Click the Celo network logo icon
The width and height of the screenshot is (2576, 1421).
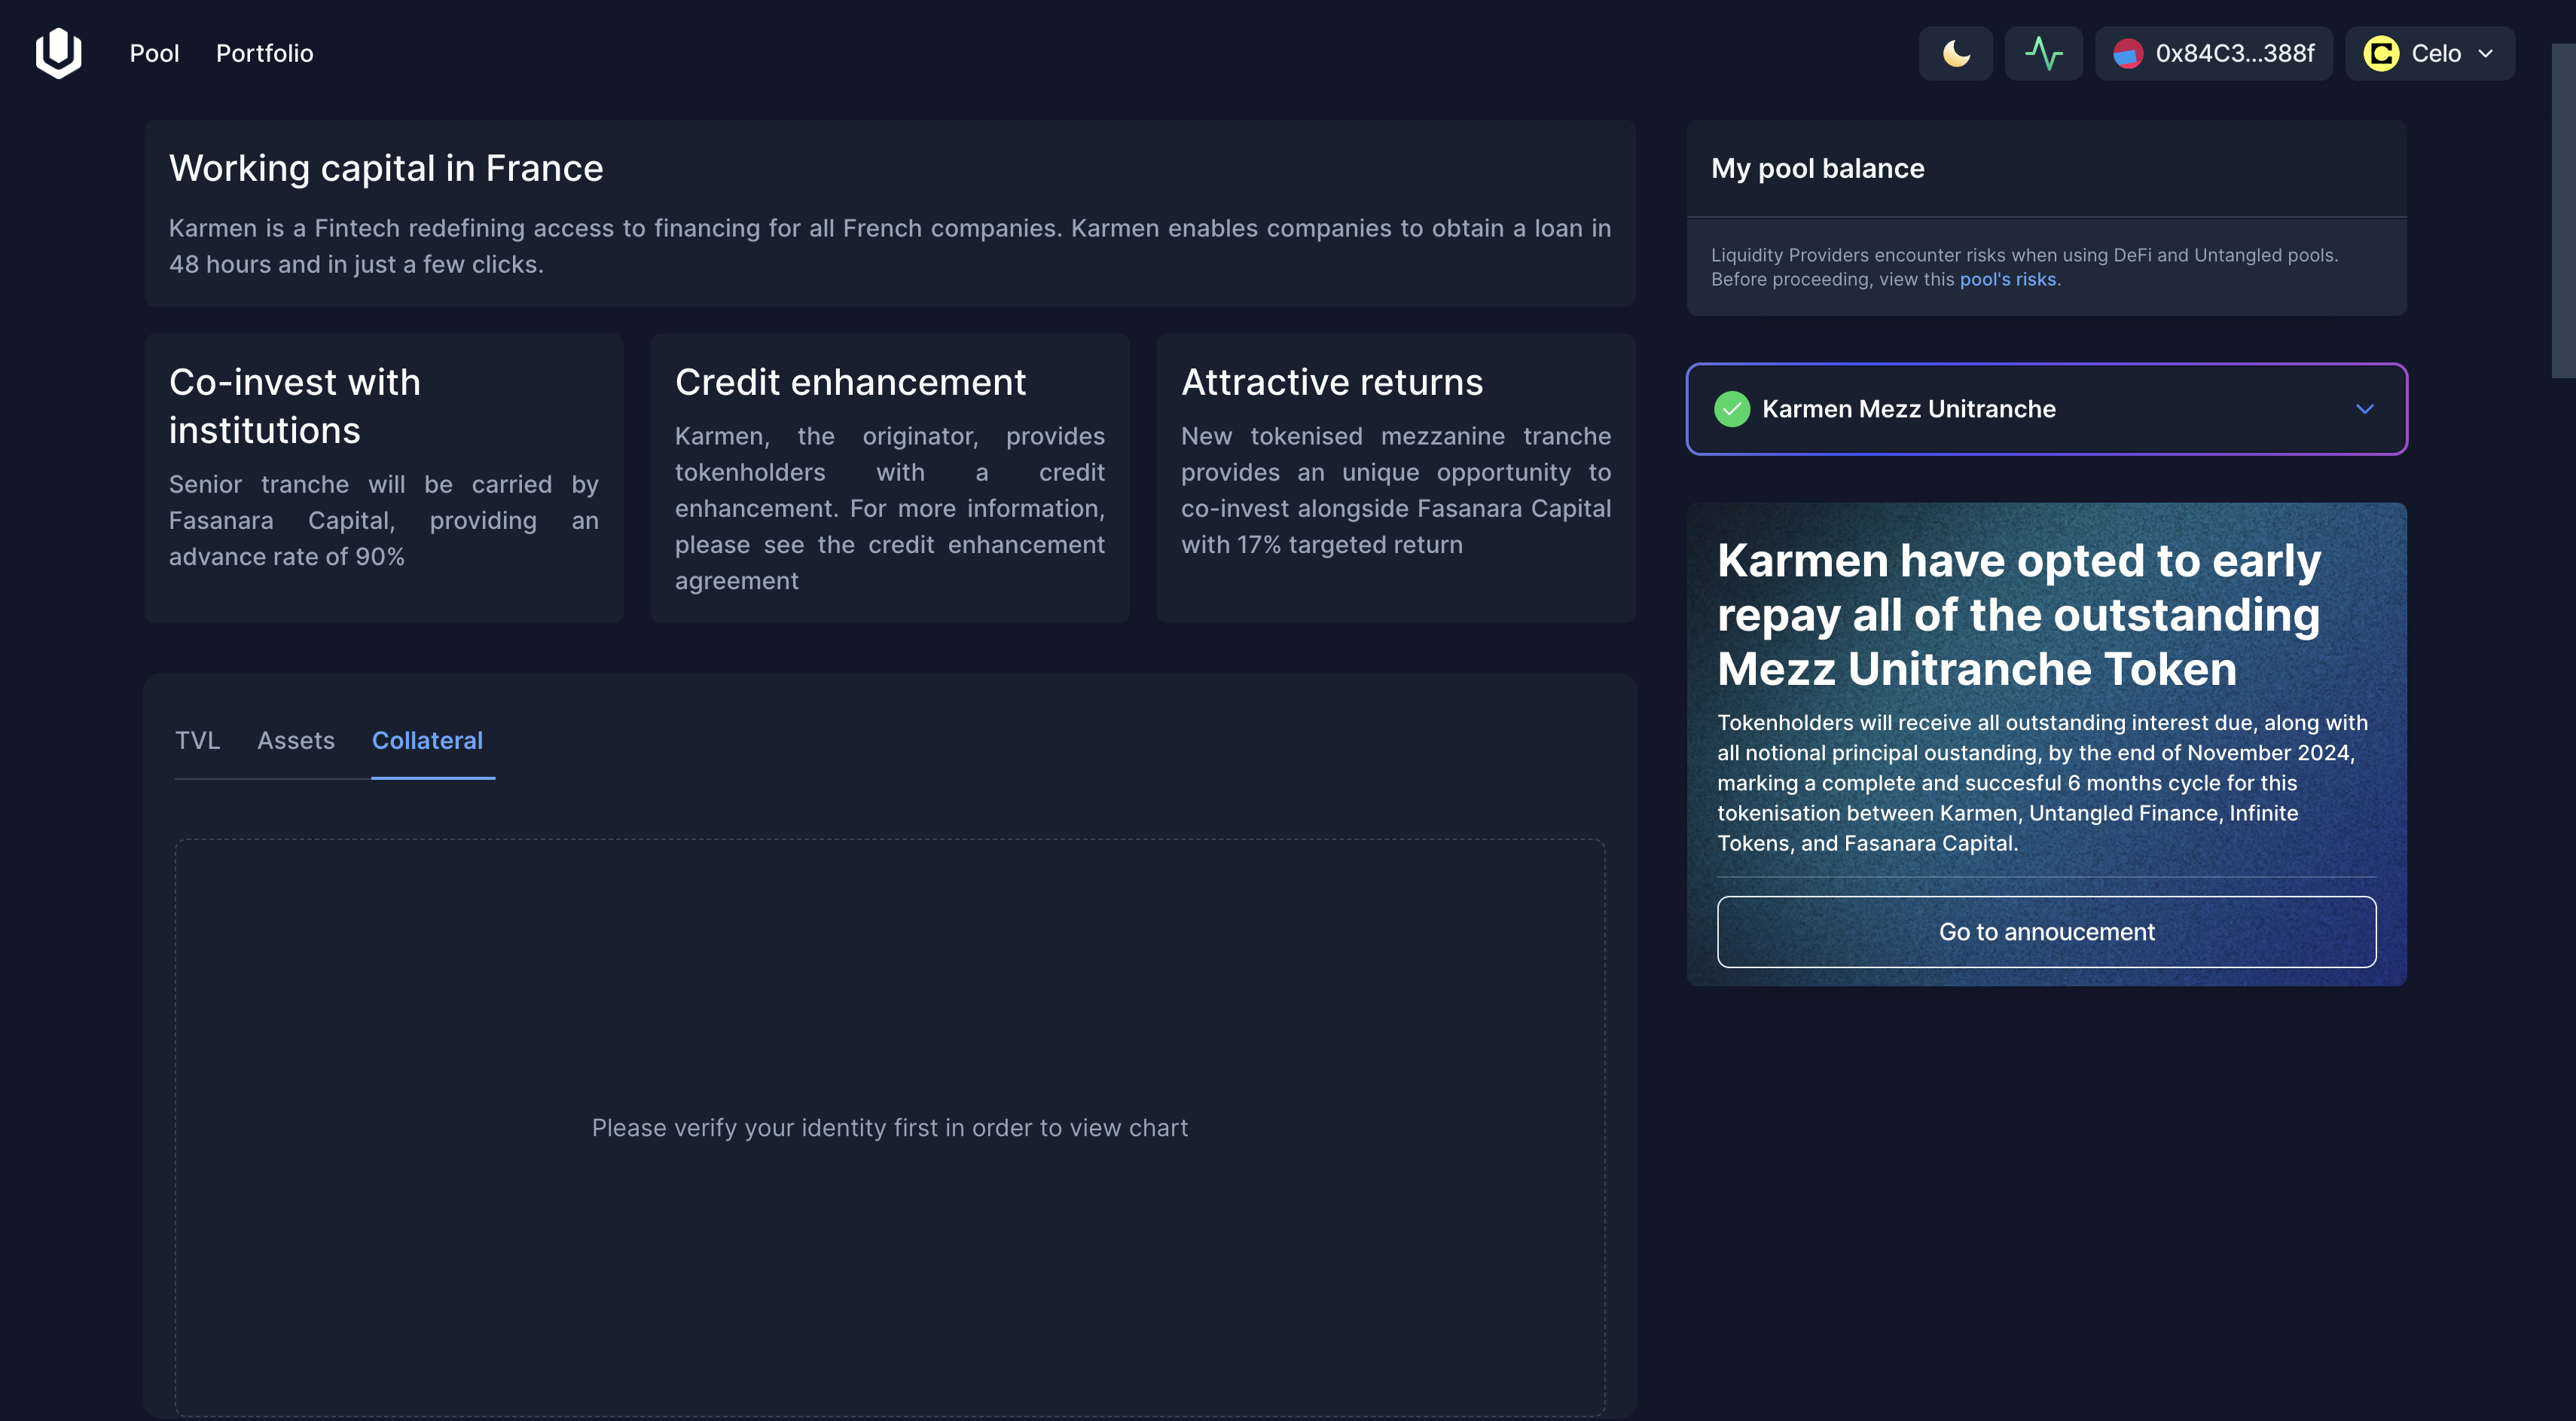click(2381, 53)
